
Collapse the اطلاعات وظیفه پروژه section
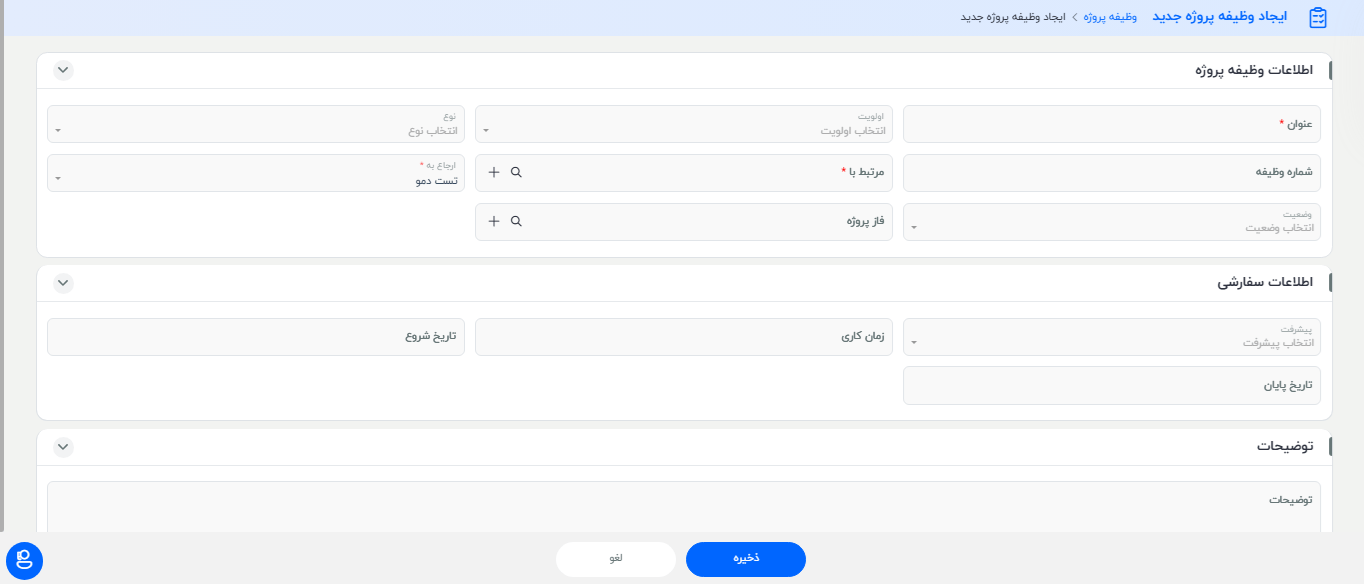[62, 70]
